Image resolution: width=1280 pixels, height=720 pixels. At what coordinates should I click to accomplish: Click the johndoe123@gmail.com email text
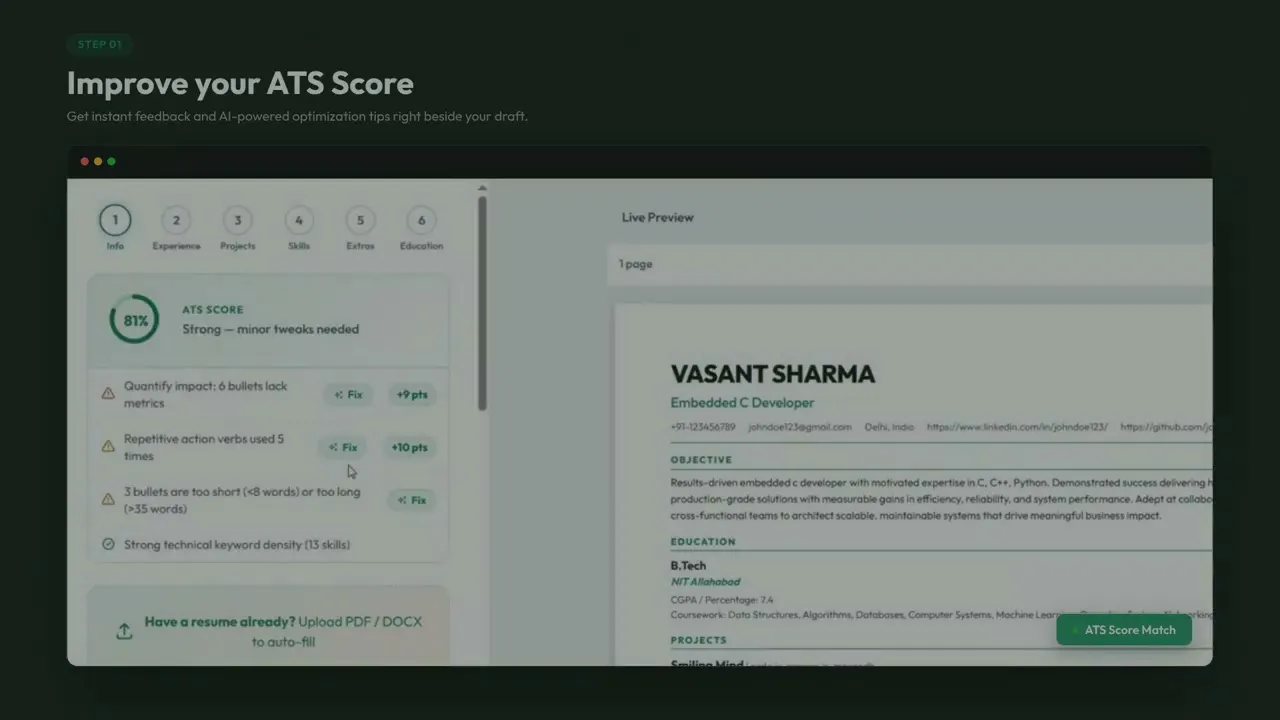pos(800,427)
